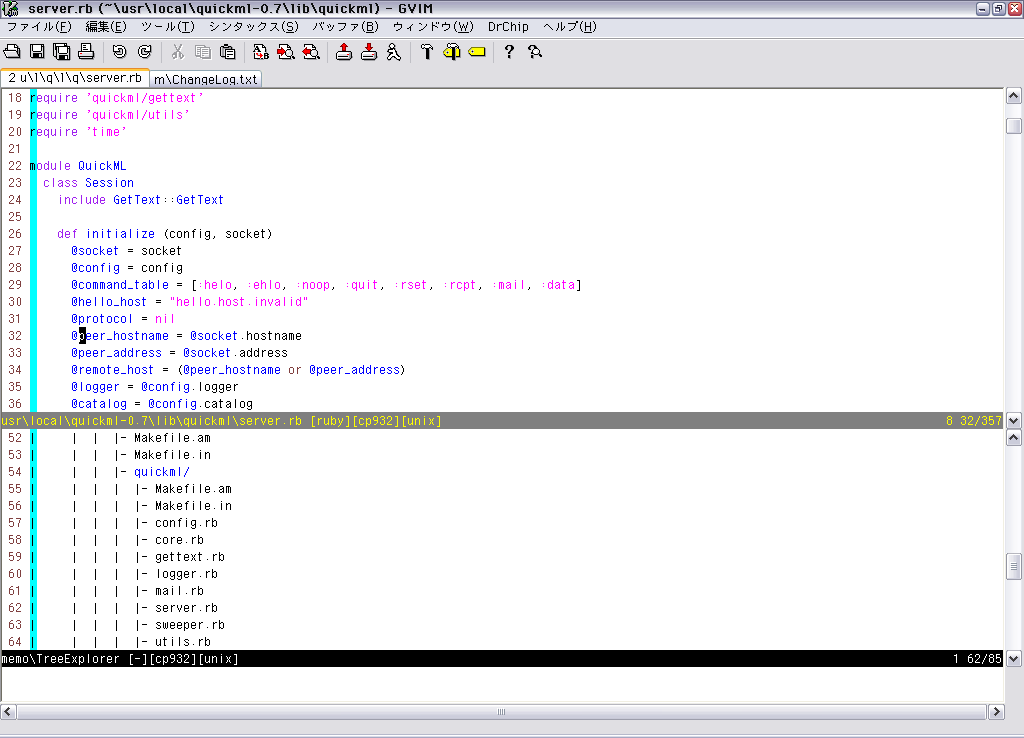The width and height of the screenshot is (1024, 738).
Task: Select gettext.rb in TreeExplorer
Action: (190, 557)
